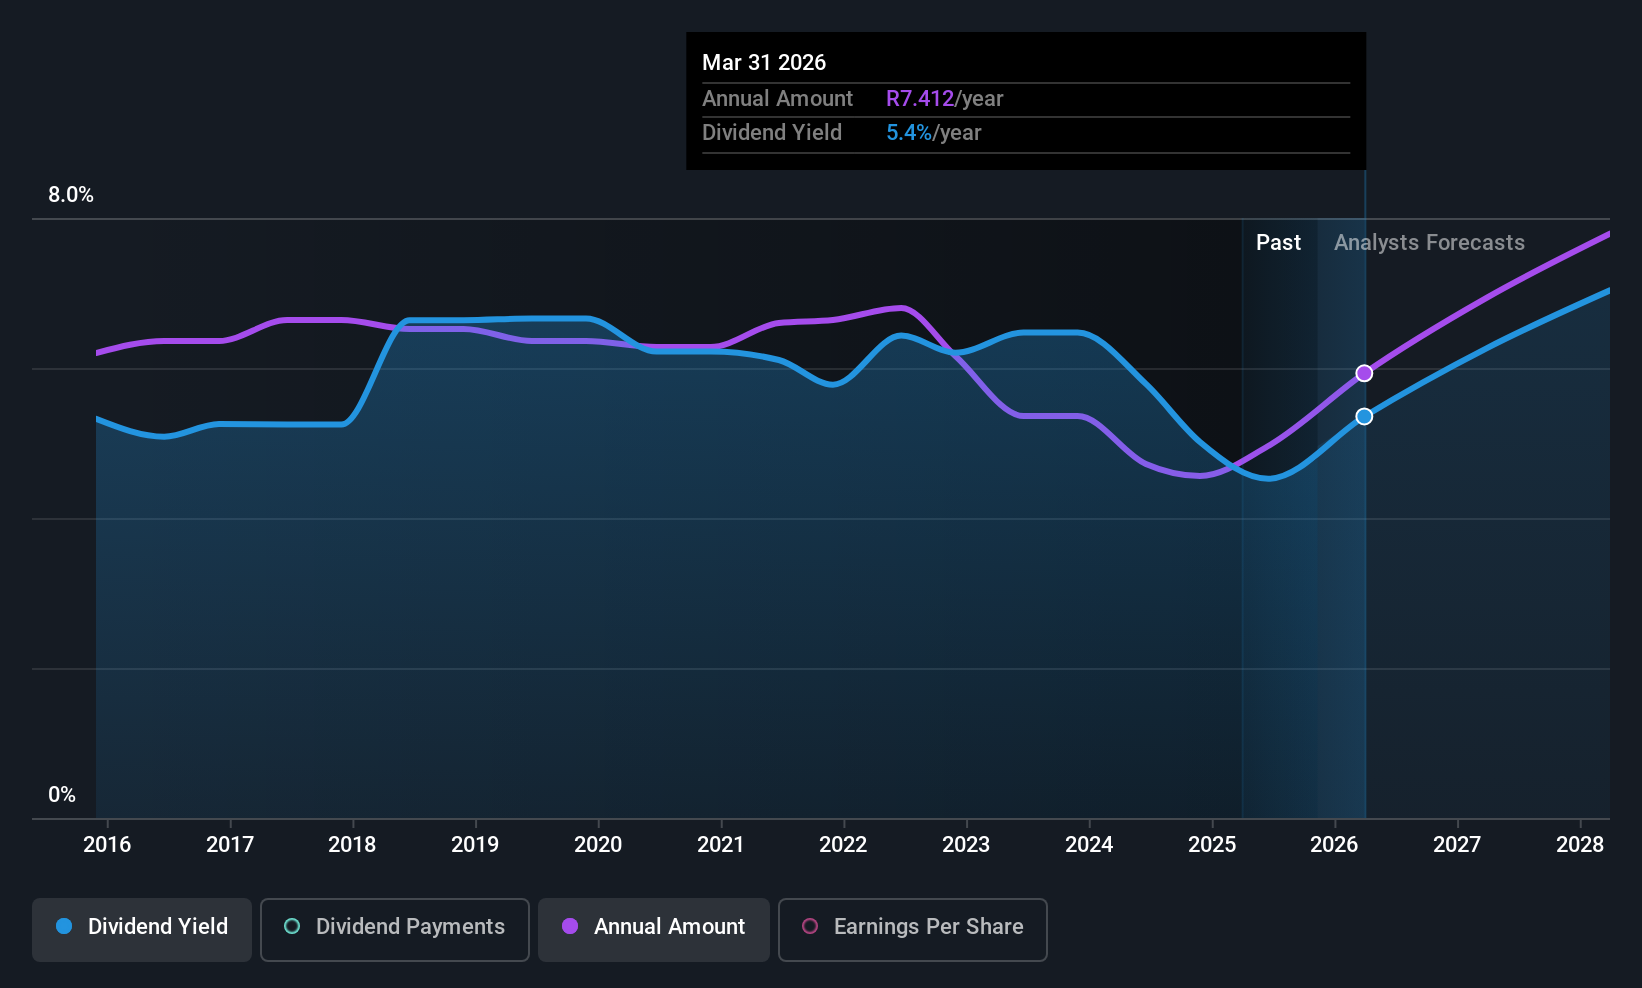Click the purple Annual Amount data point
The height and width of the screenshot is (988, 1642).
coord(1364,373)
